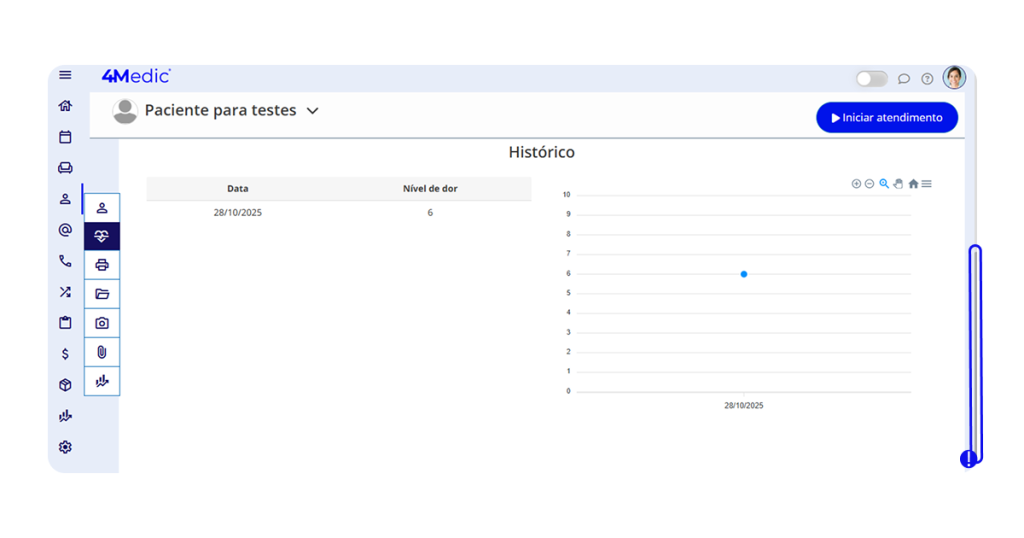Click the chart zoom in plus icon
Viewport: 1024px width, 538px height.
856,184
